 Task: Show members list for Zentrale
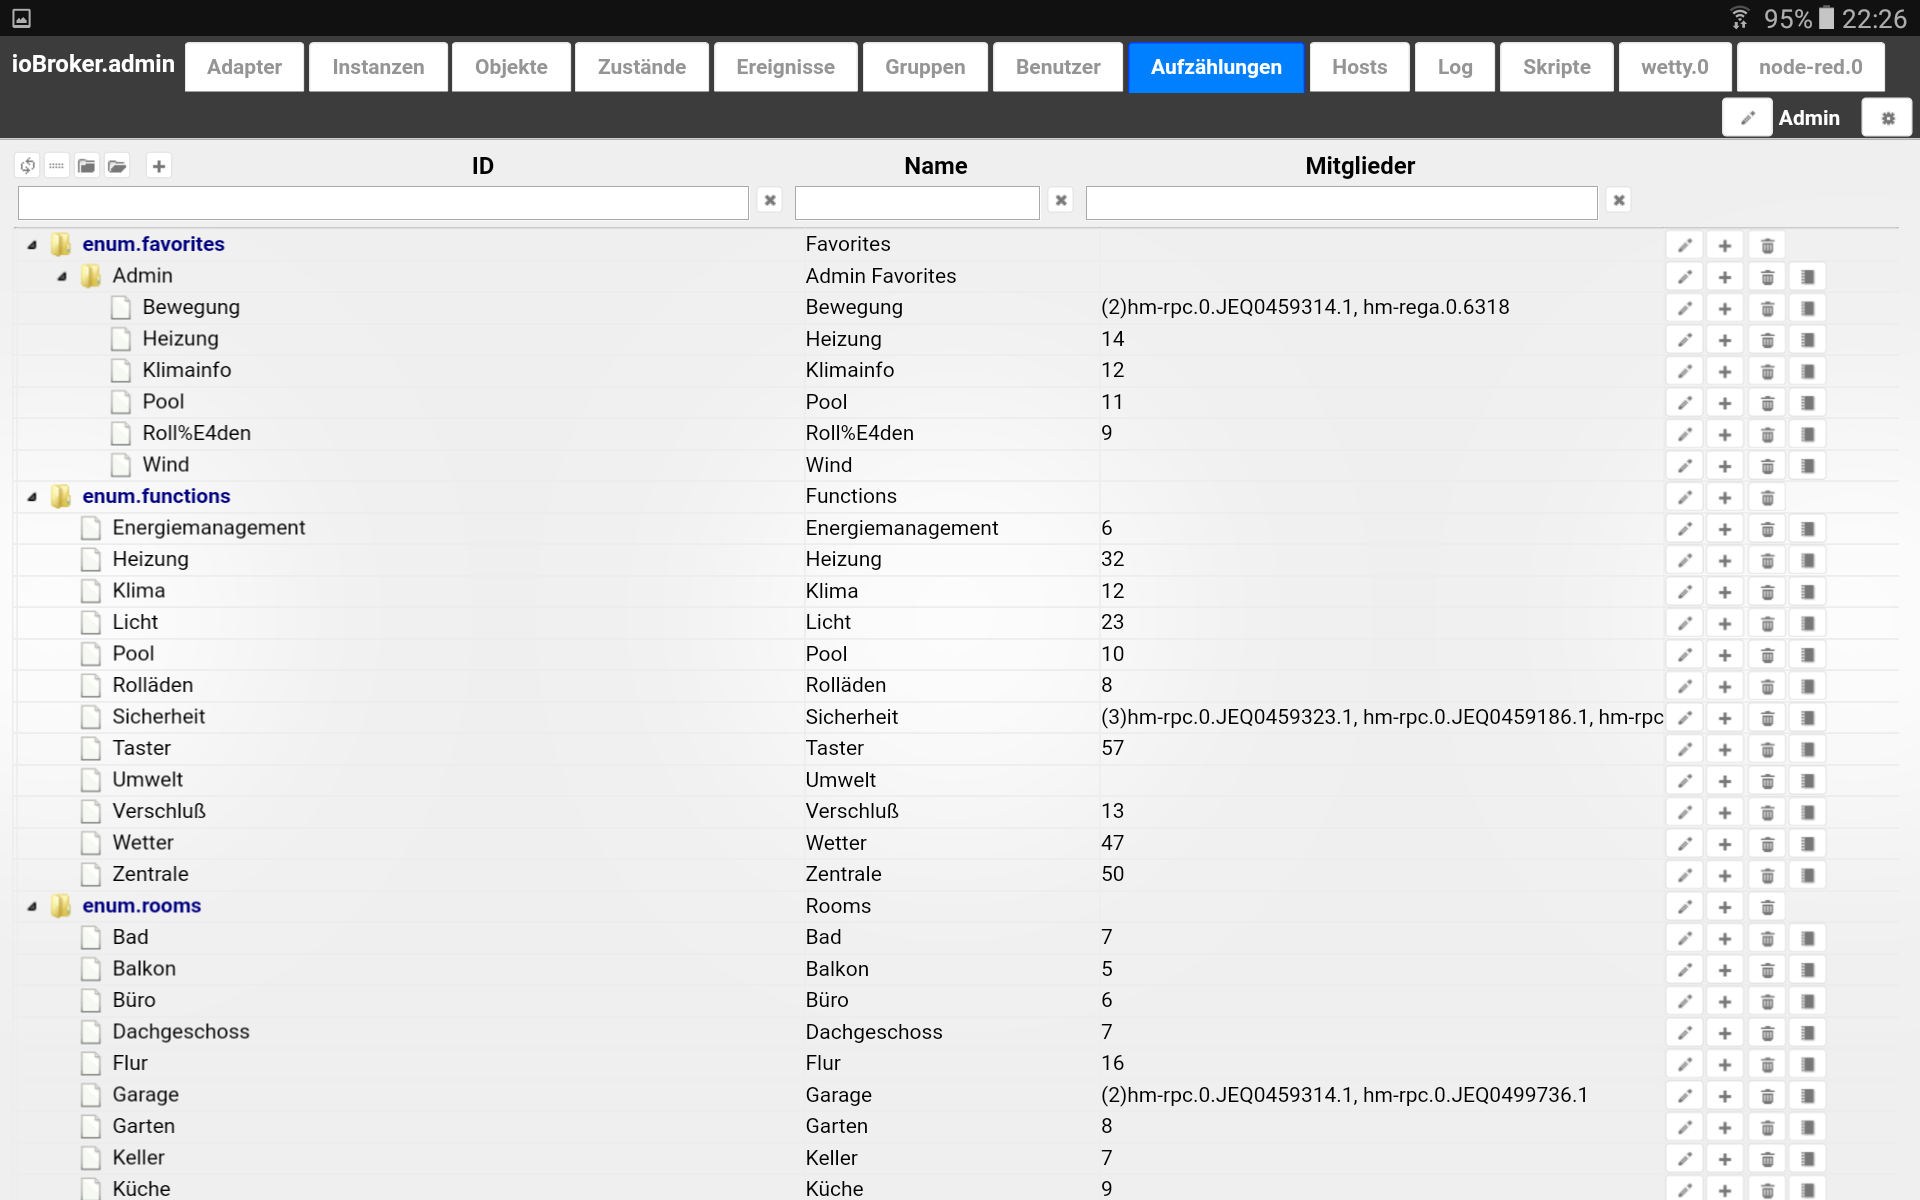[x=1807, y=876]
